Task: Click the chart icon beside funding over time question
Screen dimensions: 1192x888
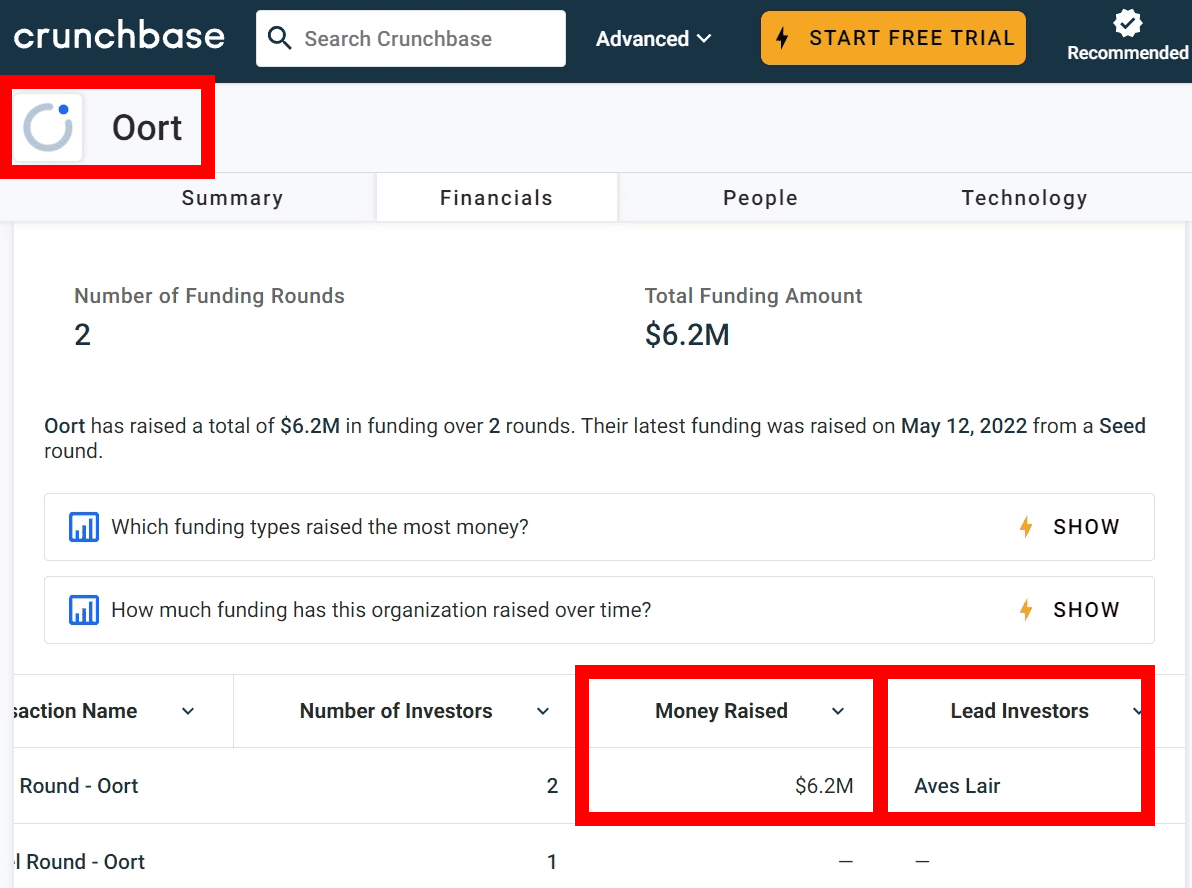Action: 84,610
